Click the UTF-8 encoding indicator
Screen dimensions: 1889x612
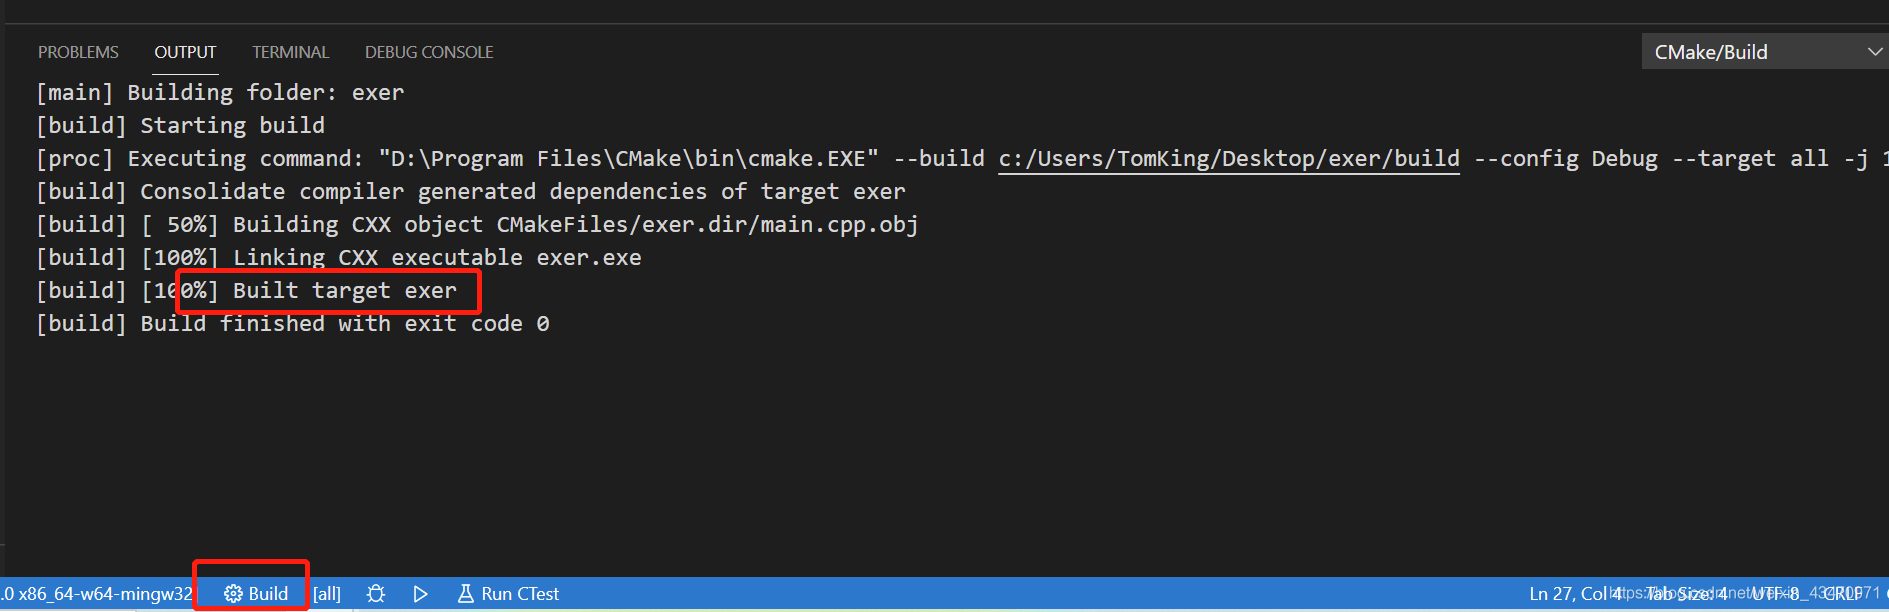coord(1775,593)
